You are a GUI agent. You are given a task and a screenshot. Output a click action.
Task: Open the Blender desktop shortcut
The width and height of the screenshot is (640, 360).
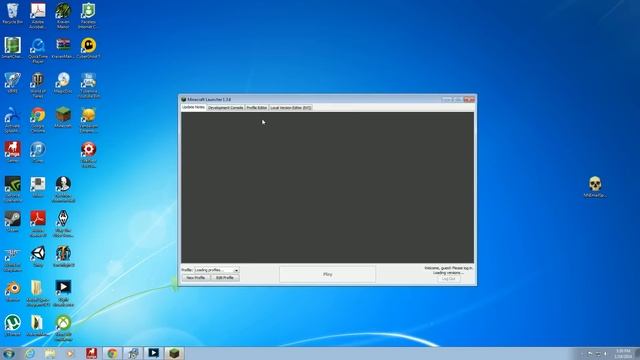click(x=13, y=291)
